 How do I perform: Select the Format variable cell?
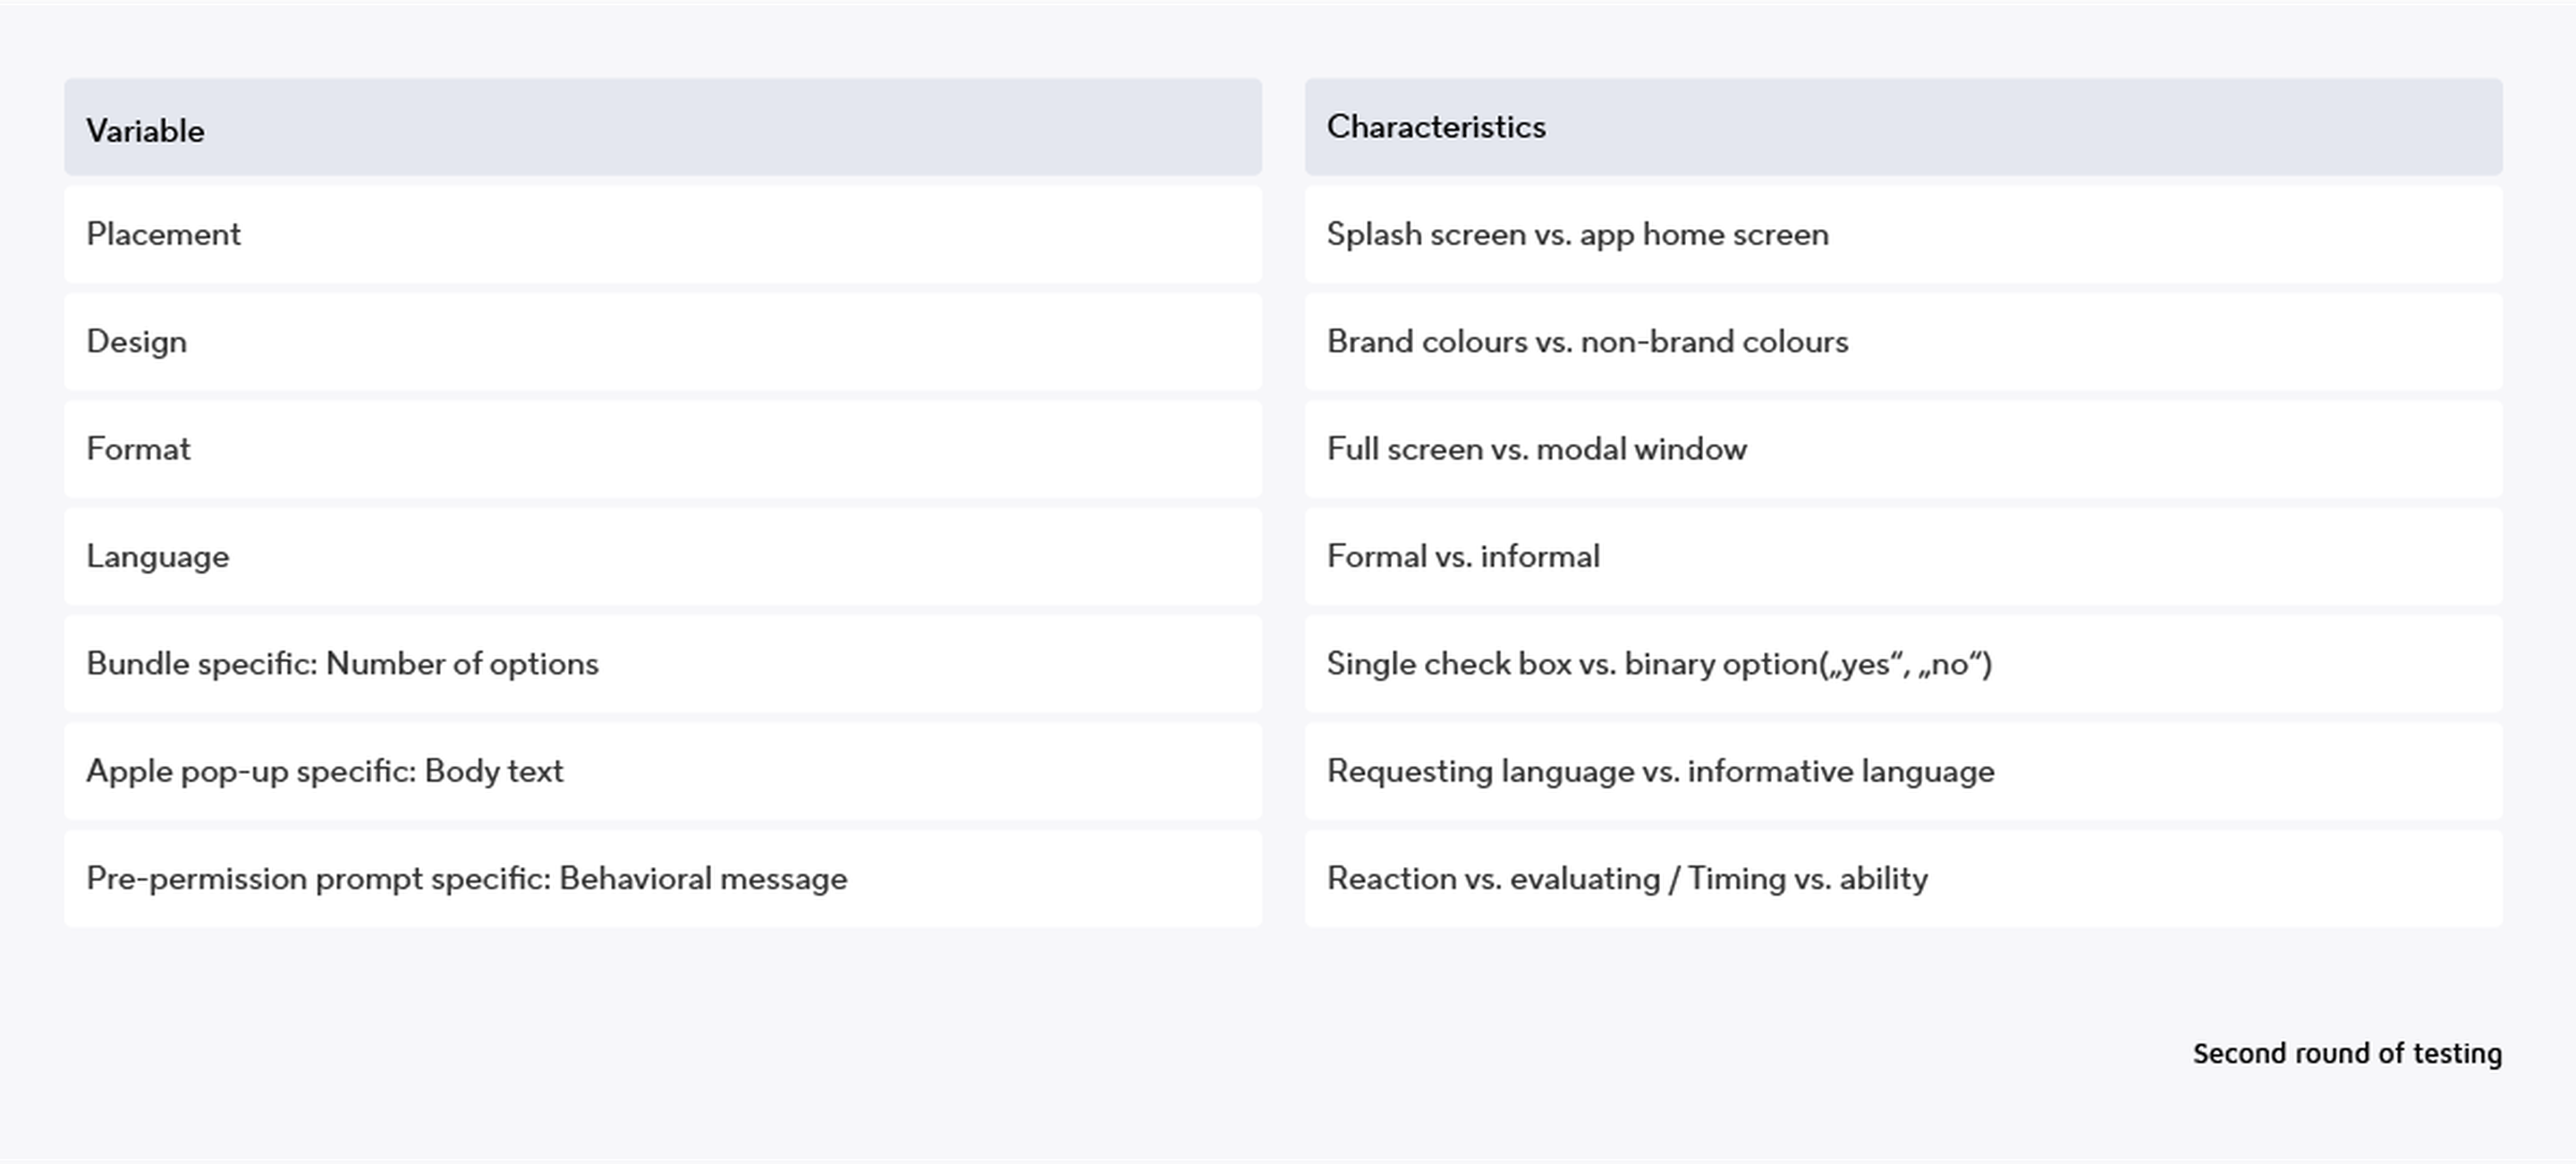pyautogui.click(x=663, y=449)
